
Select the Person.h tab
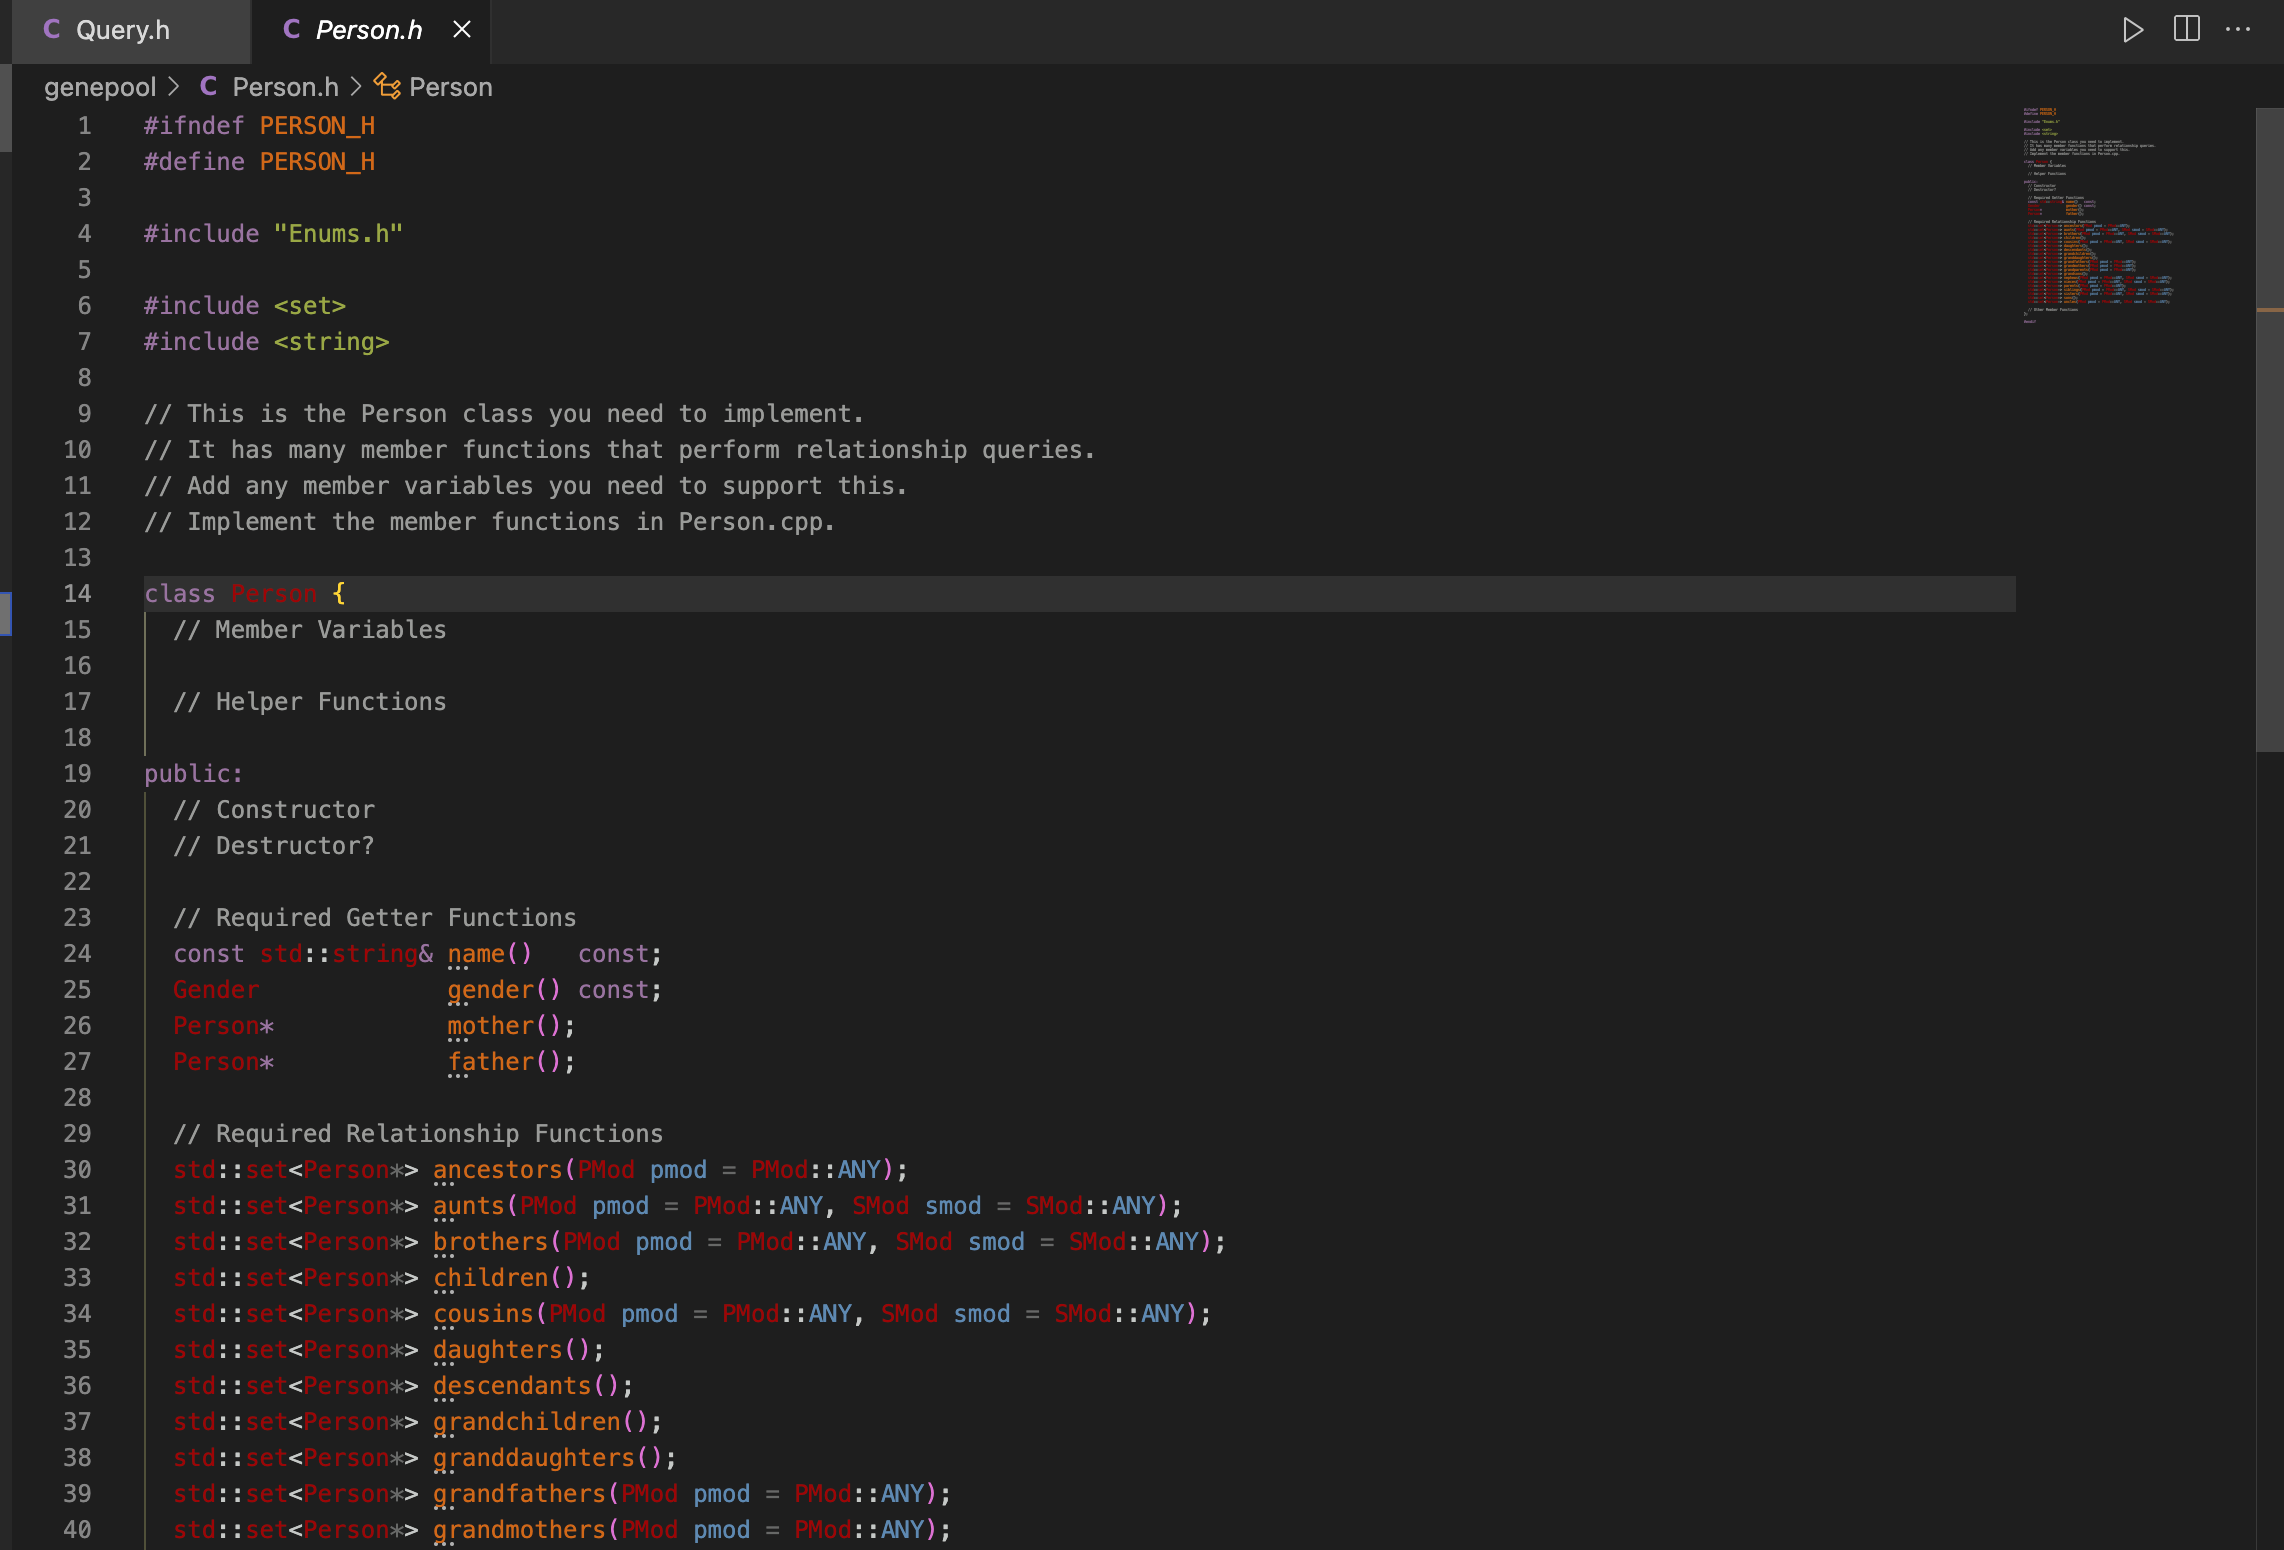368,30
